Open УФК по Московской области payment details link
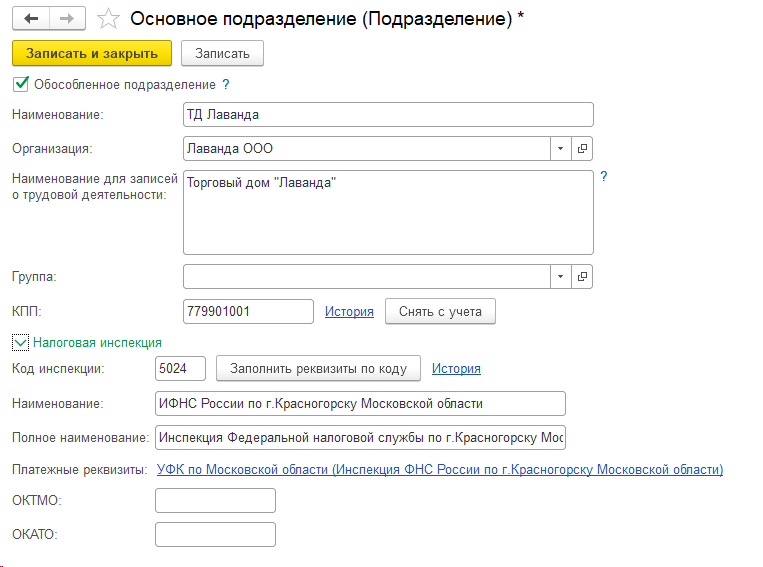 440,470
